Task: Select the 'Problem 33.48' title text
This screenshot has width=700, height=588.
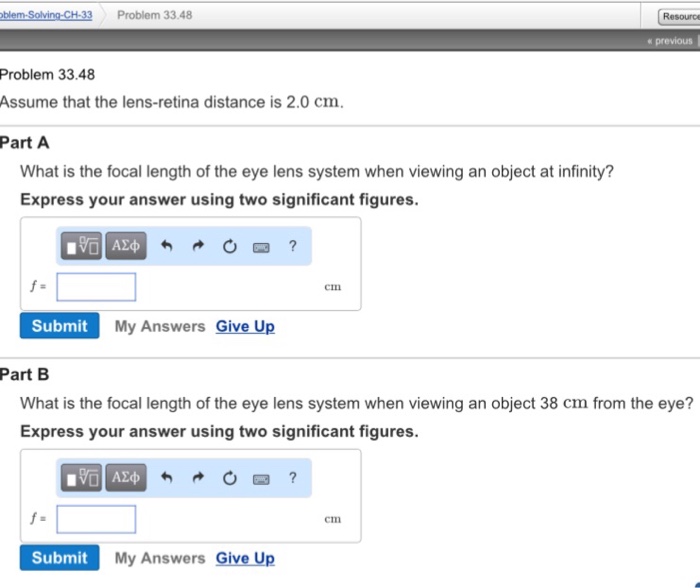Action: click(x=47, y=75)
